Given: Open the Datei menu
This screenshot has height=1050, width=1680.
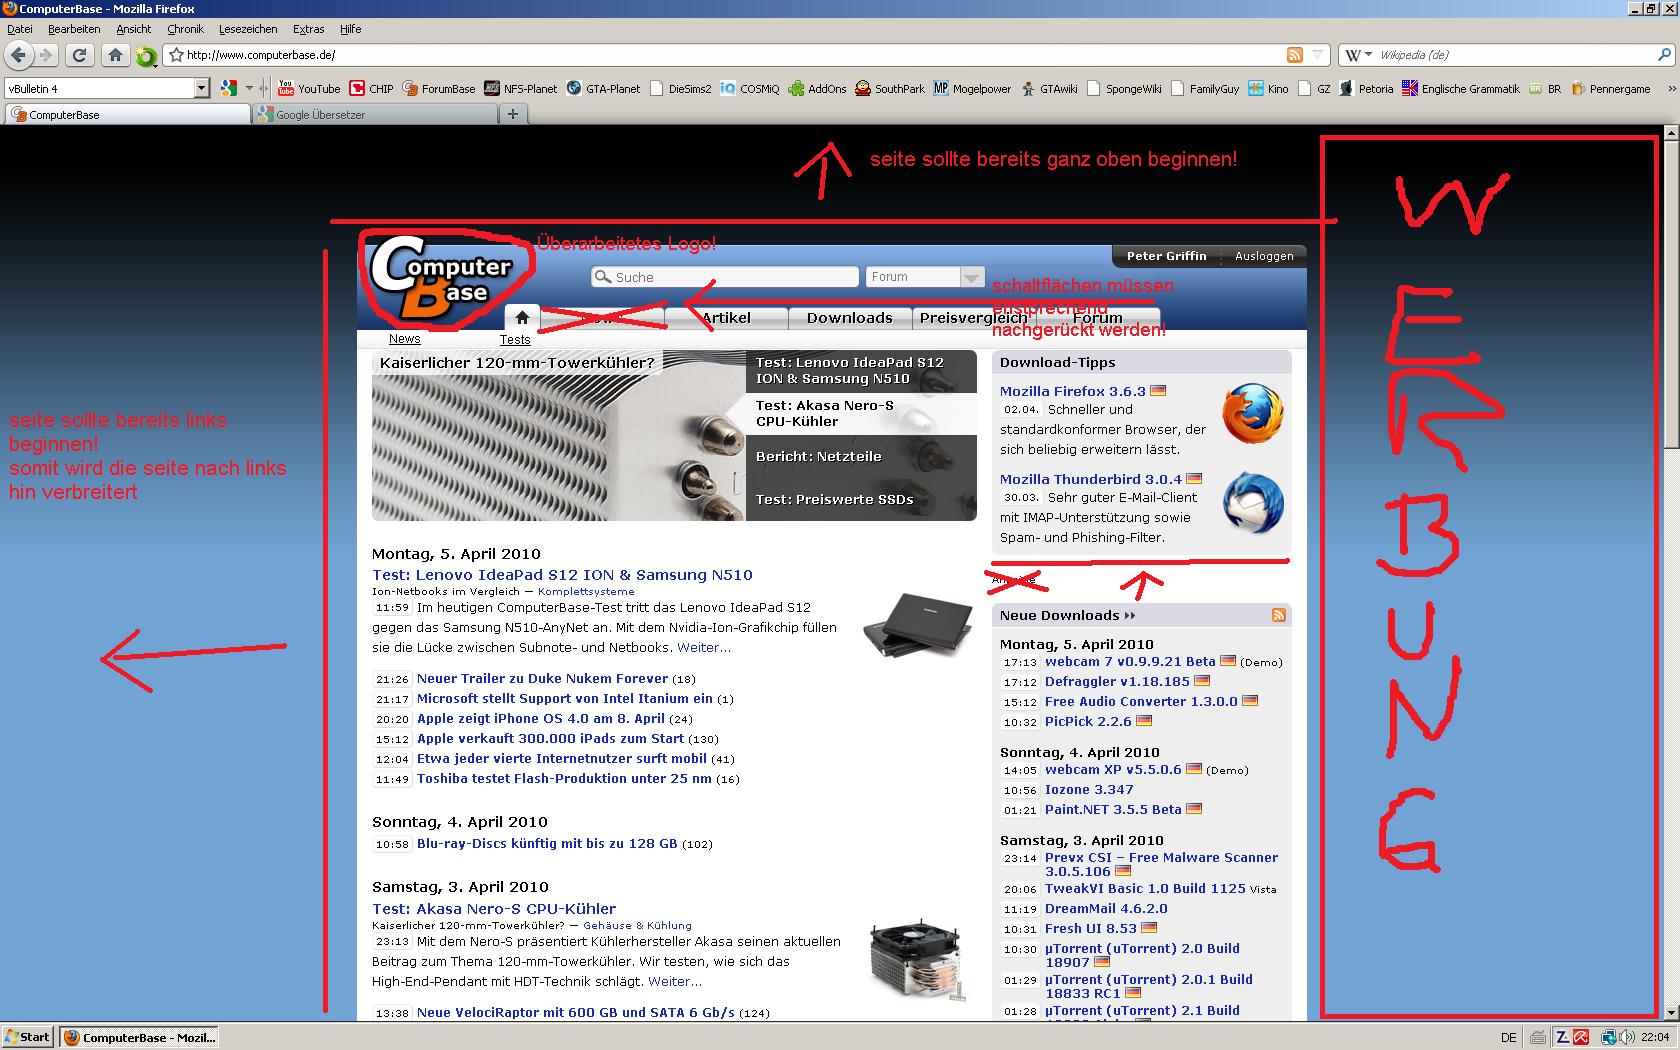Looking at the screenshot, I should pos(19,29).
